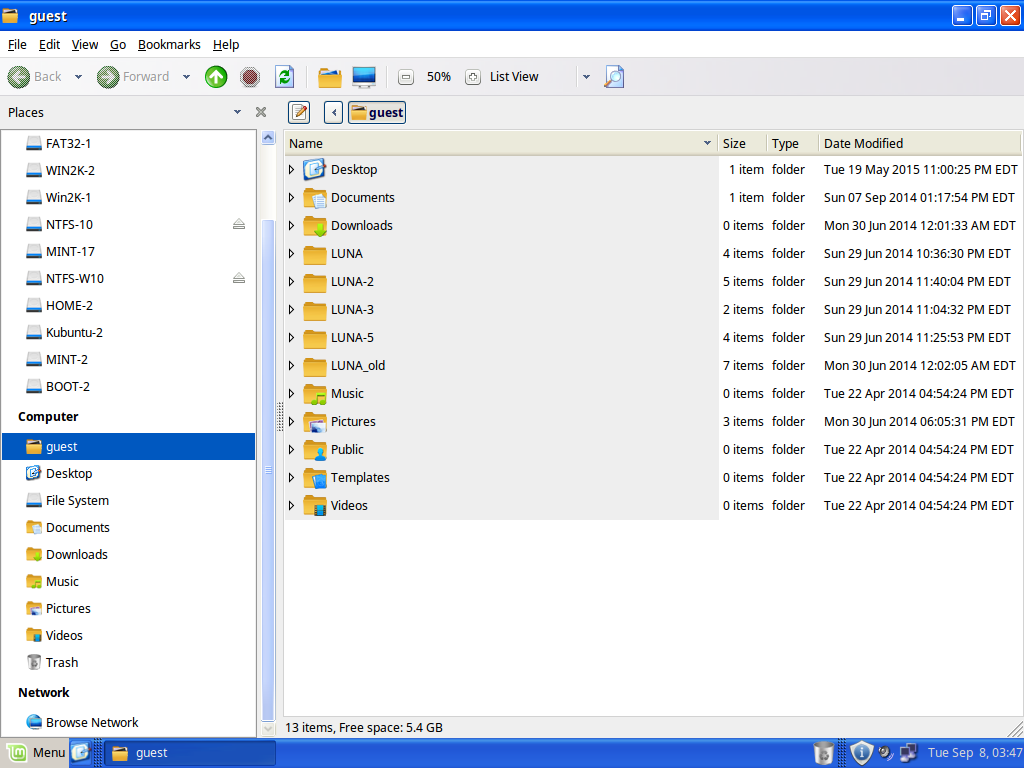Click the green Up directory arrow
The image size is (1024, 768).
(216, 77)
